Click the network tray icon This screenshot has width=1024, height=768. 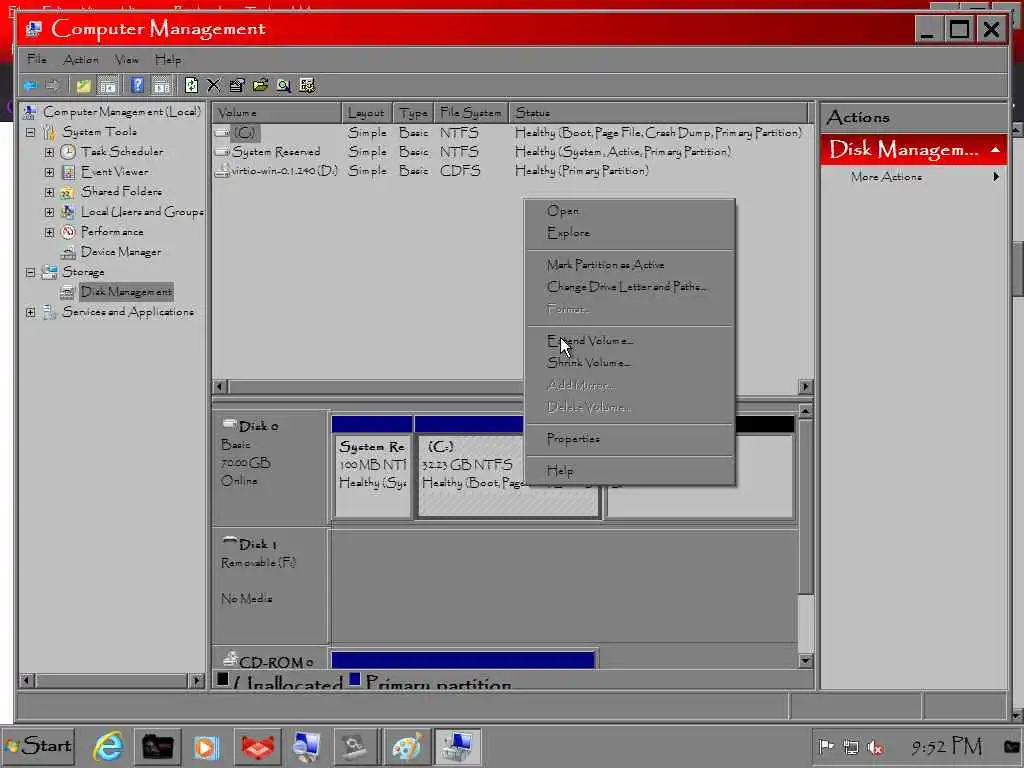pos(850,746)
